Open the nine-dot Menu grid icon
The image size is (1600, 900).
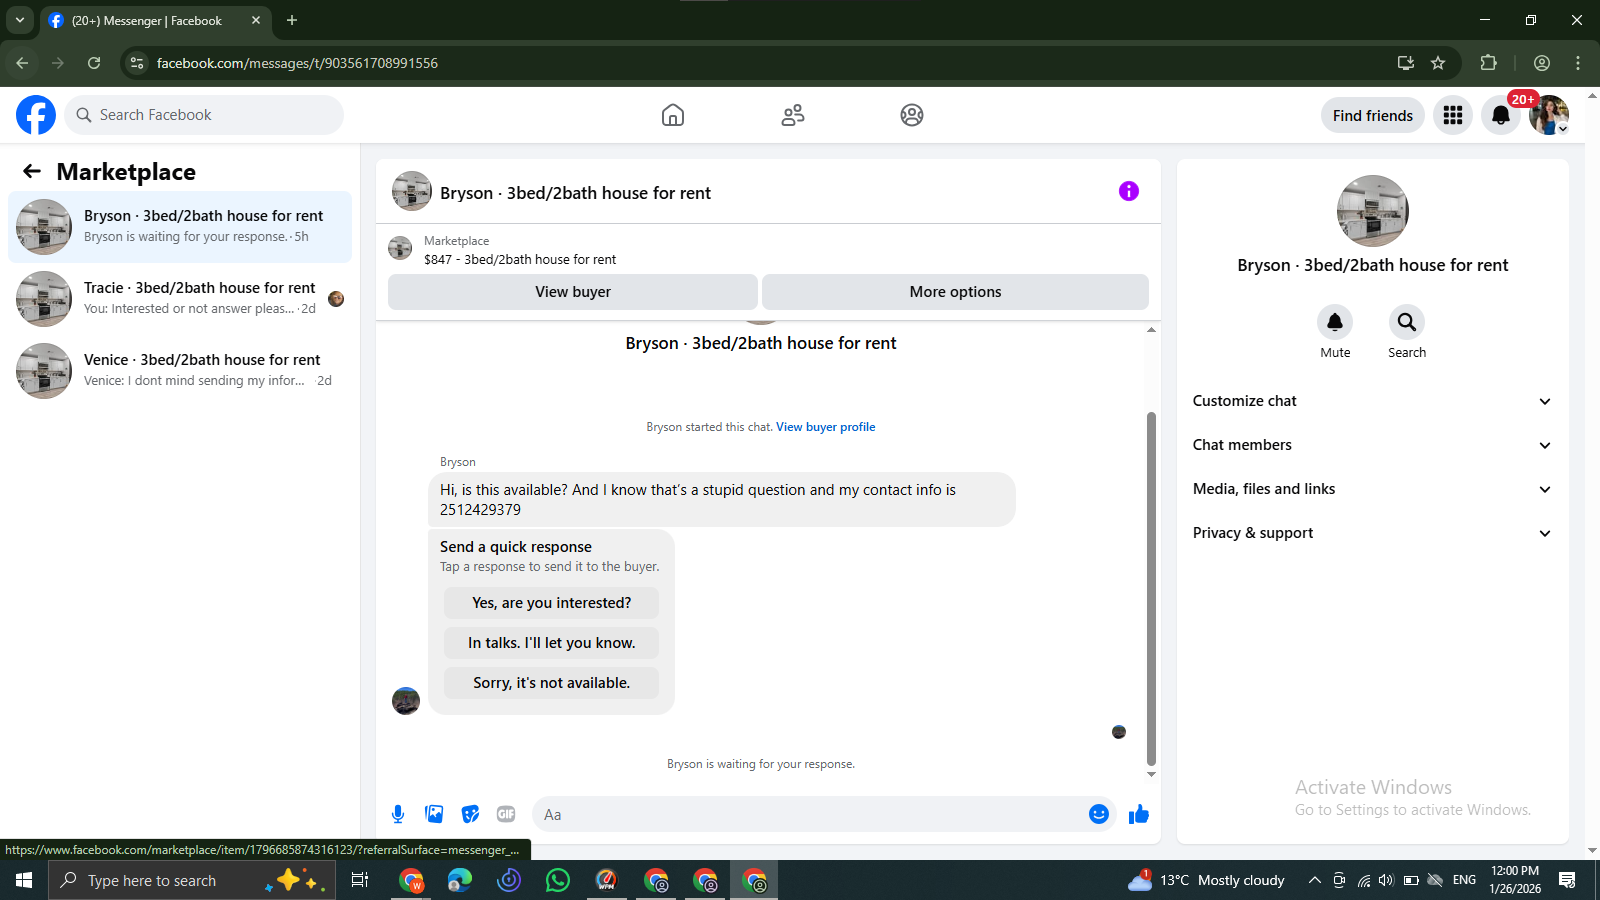(x=1453, y=115)
